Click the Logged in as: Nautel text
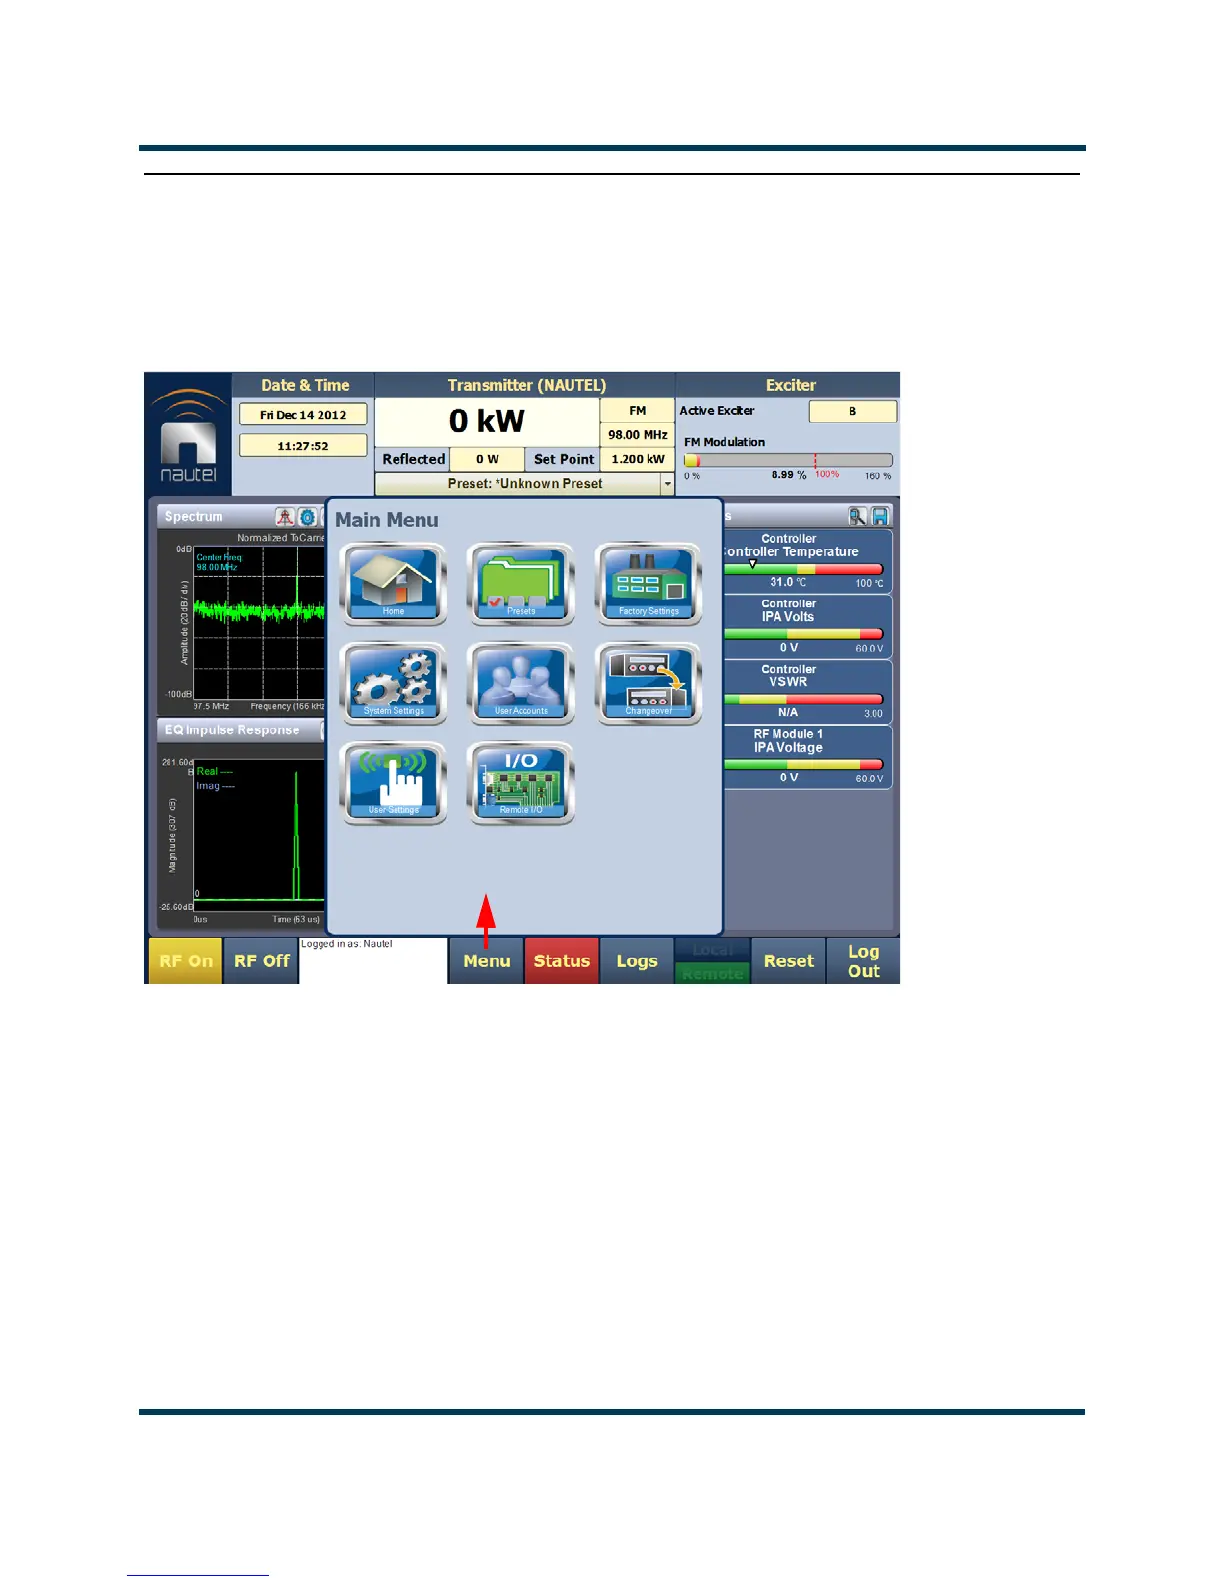 [347, 944]
